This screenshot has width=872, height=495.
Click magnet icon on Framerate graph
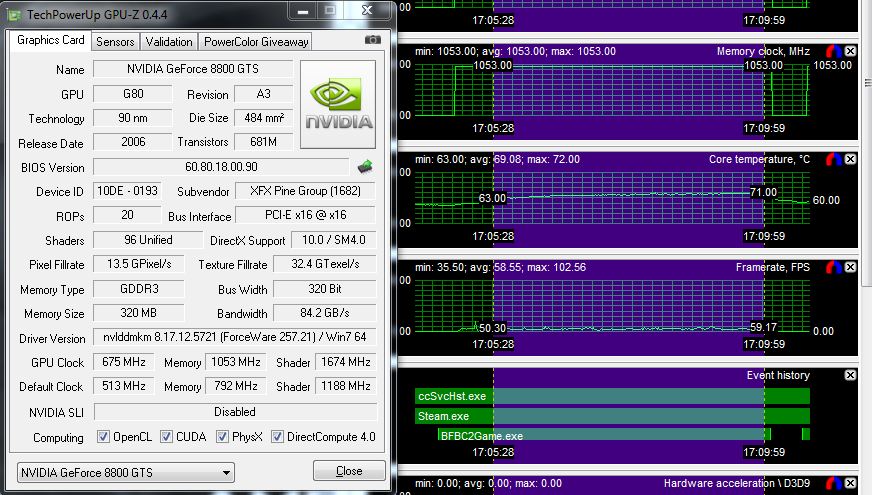(x=834, y=267)
